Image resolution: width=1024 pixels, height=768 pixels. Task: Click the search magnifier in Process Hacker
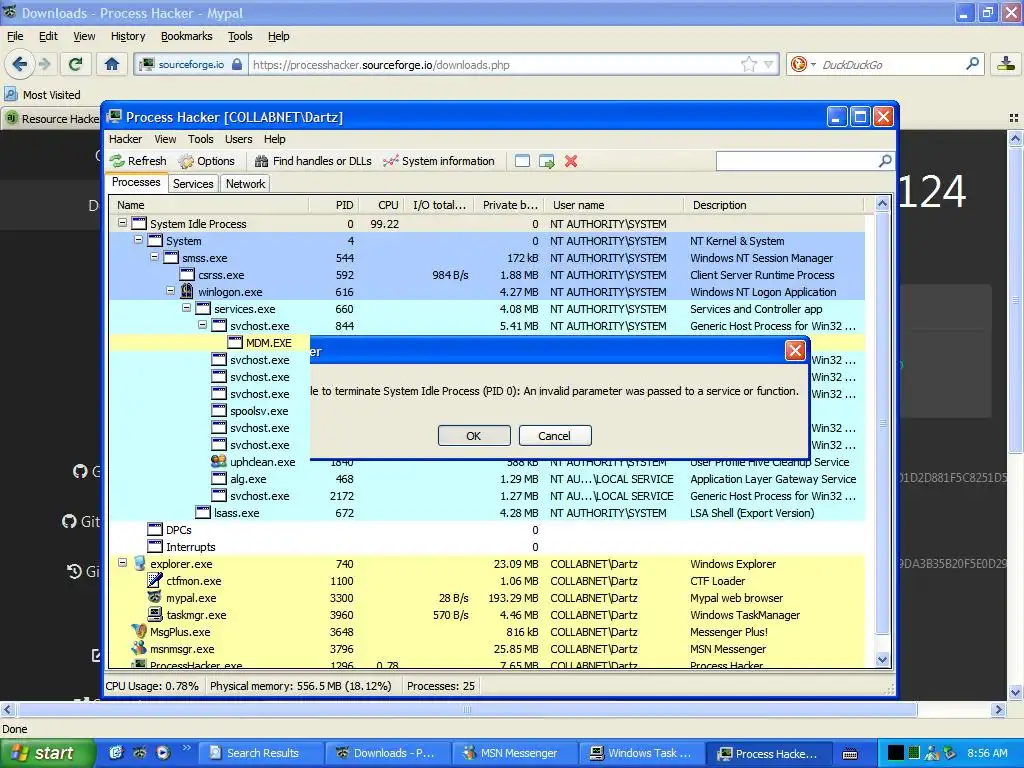(885, 161)
